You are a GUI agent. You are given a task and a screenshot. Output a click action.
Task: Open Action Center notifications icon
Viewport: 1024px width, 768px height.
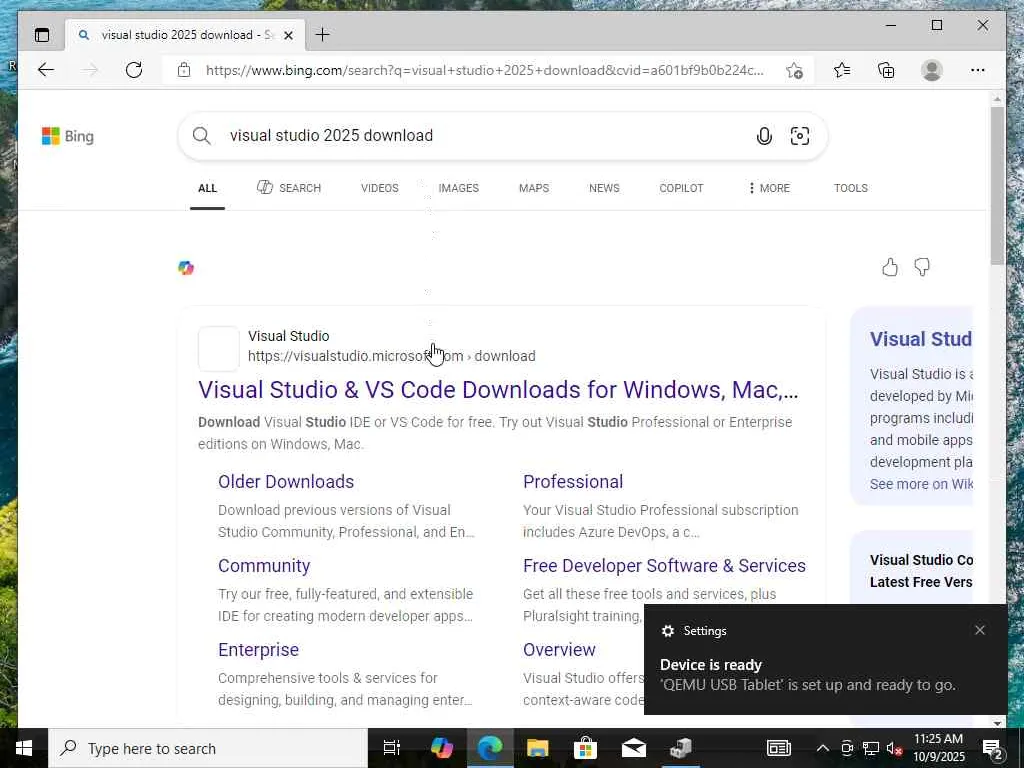click(993, 748)
